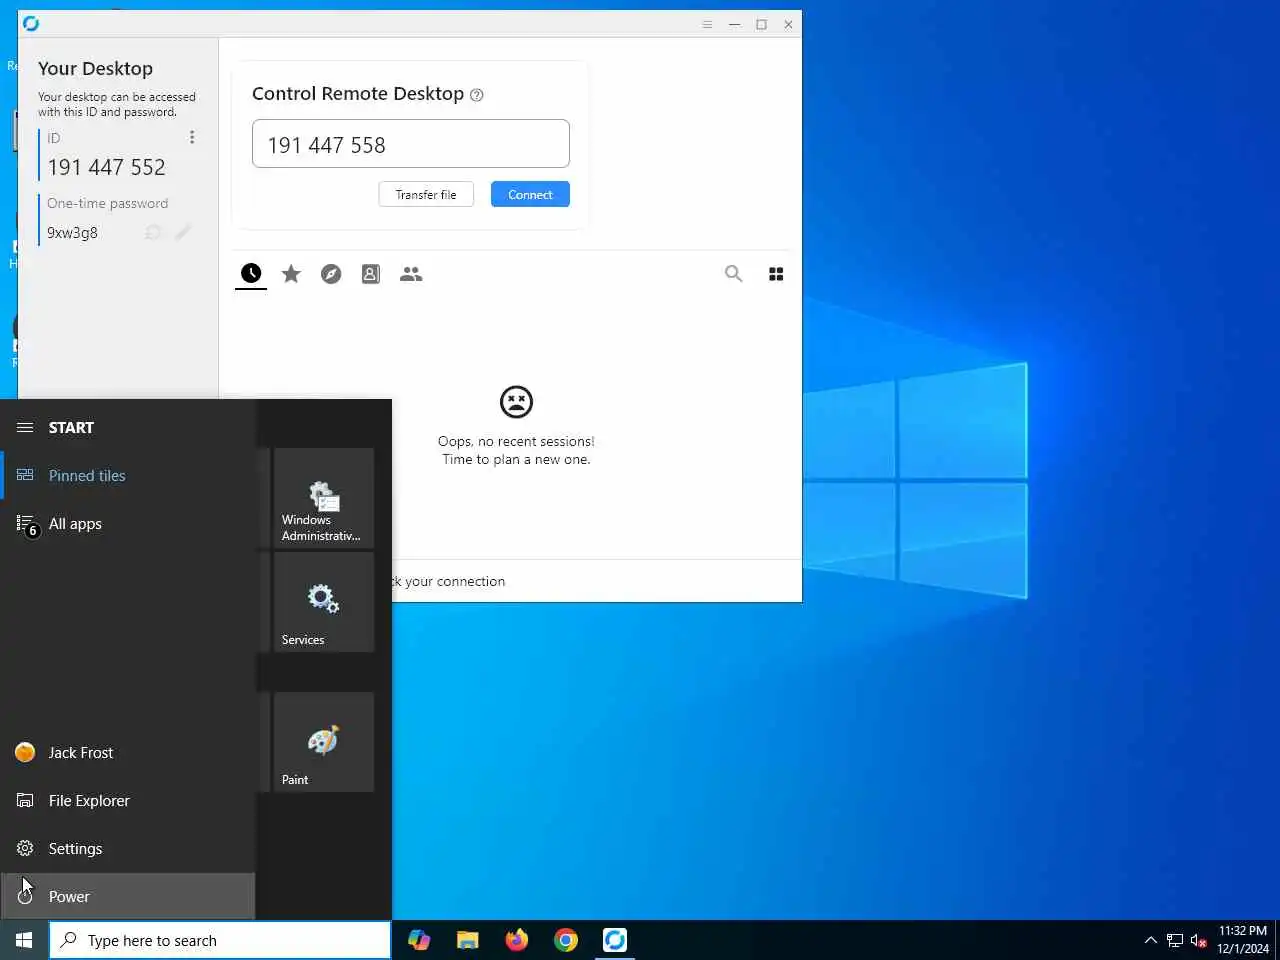Open the RustDesk hamburger settings menu
Screen dimensions: 1280x960
pyautogui.click(x=707, y=24)
